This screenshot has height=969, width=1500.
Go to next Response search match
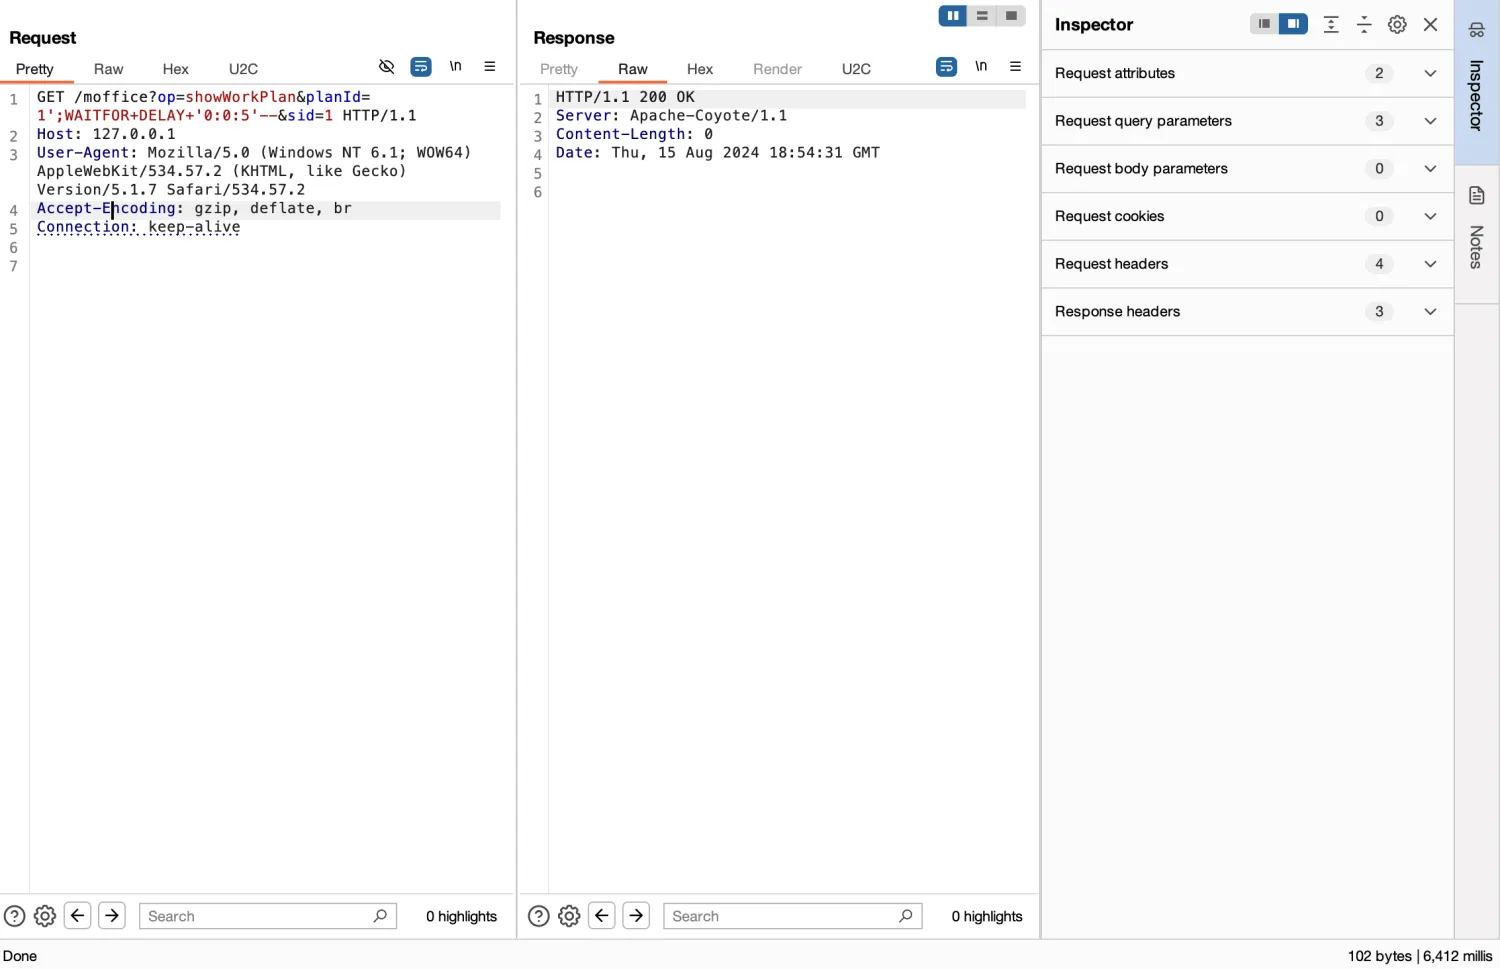coord(636,916)
